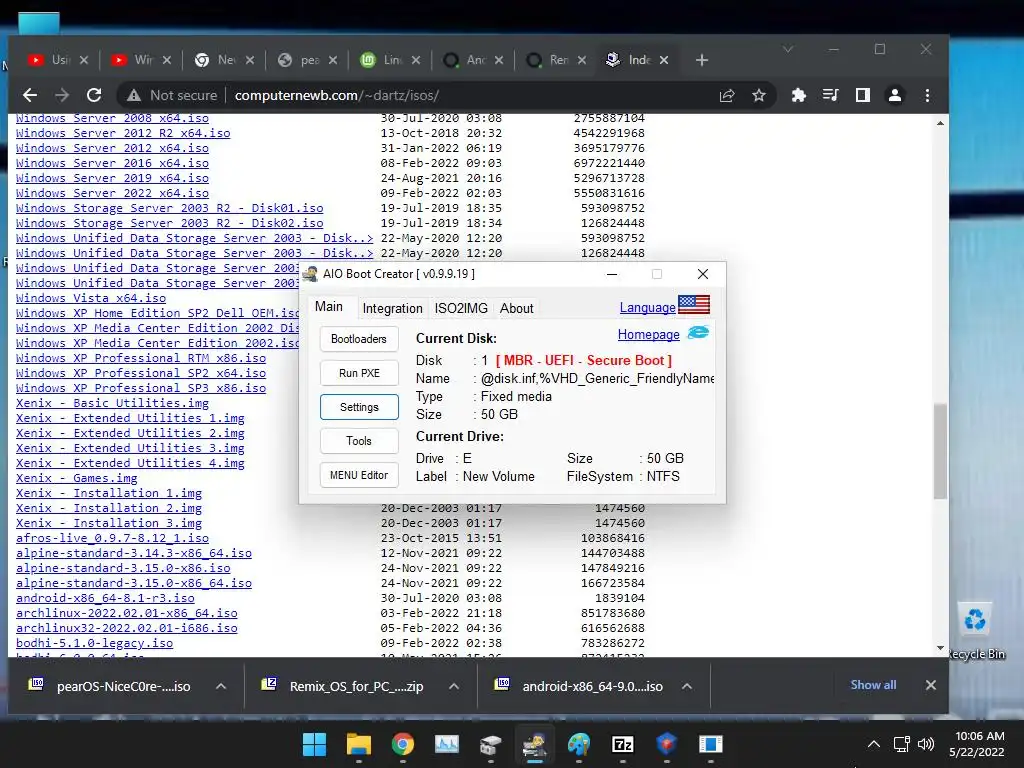Expand options for Remix_OS zip download

(x=454, y=686)
